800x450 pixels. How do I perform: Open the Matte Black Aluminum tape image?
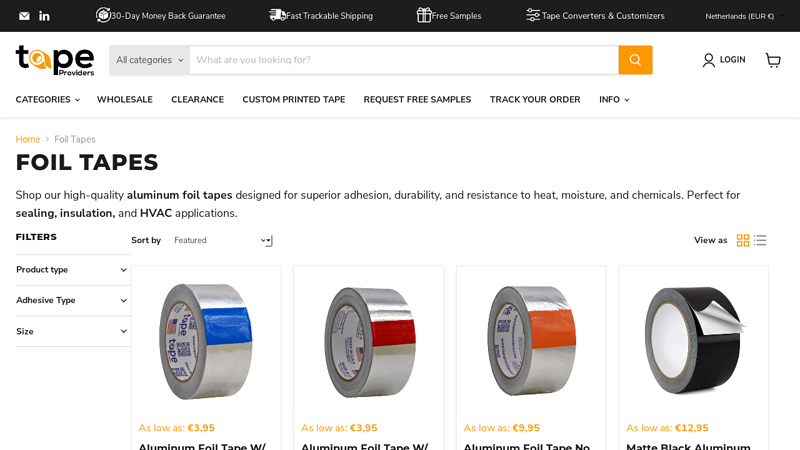click(693, 340)
